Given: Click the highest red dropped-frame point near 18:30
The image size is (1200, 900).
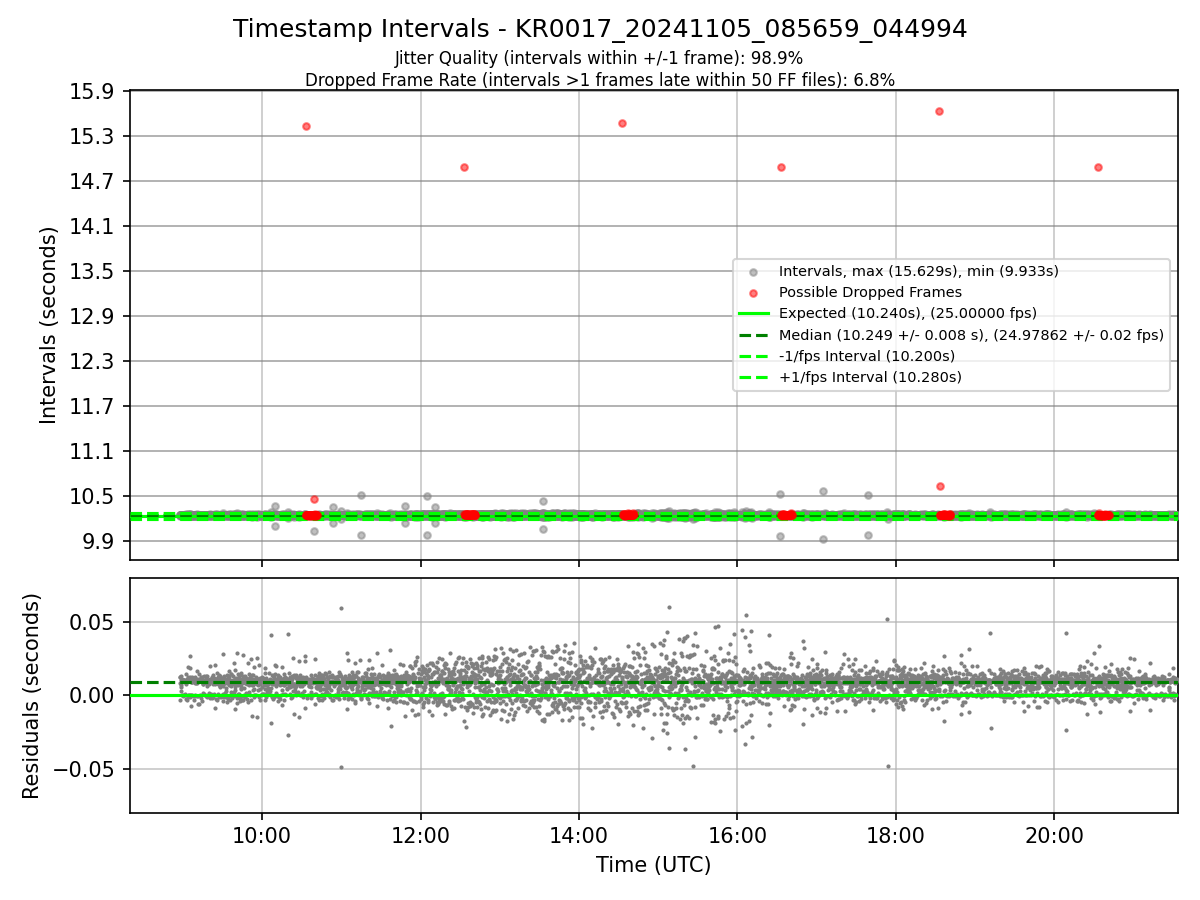Looking at the screenshot, I should point(939,111).
